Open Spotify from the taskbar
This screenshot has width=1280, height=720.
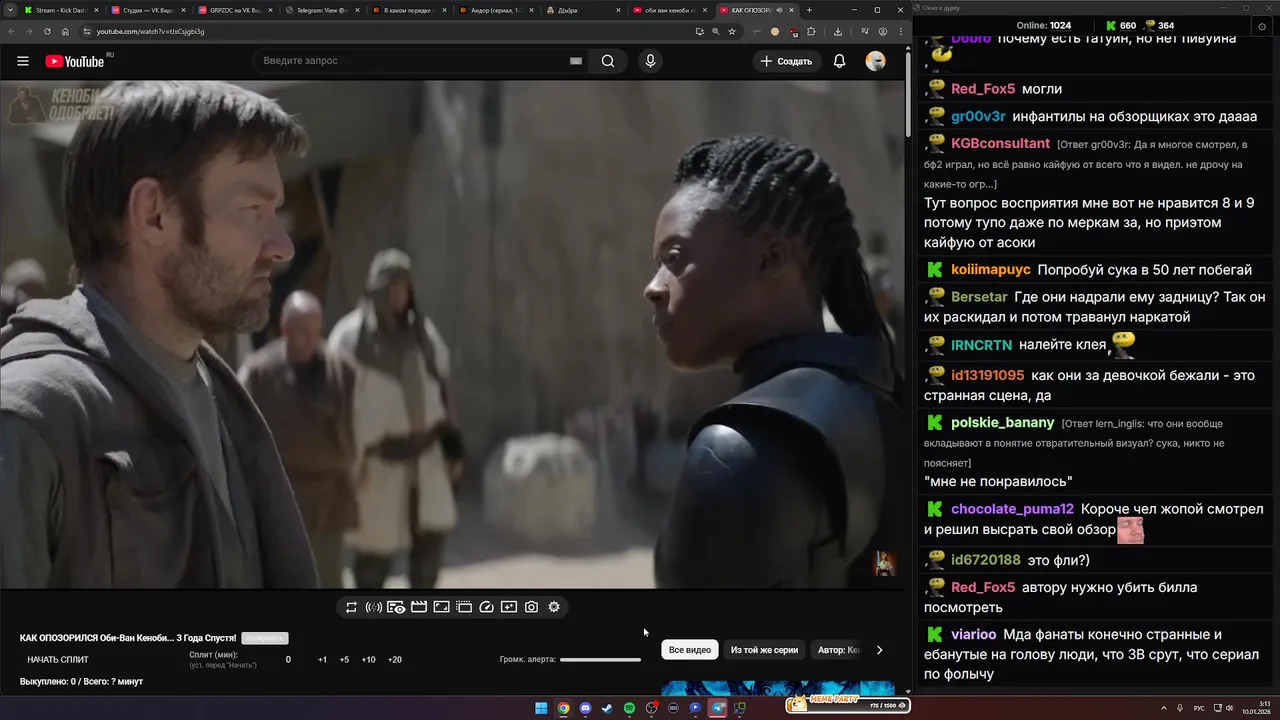pyautogui.click(x=629, y=708)
